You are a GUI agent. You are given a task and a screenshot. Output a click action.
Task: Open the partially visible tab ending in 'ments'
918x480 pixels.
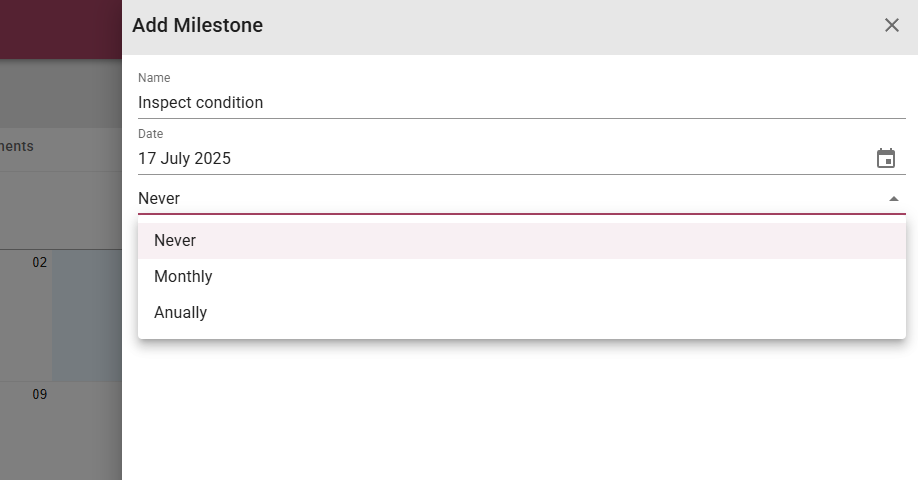click(x=16, y=146)
